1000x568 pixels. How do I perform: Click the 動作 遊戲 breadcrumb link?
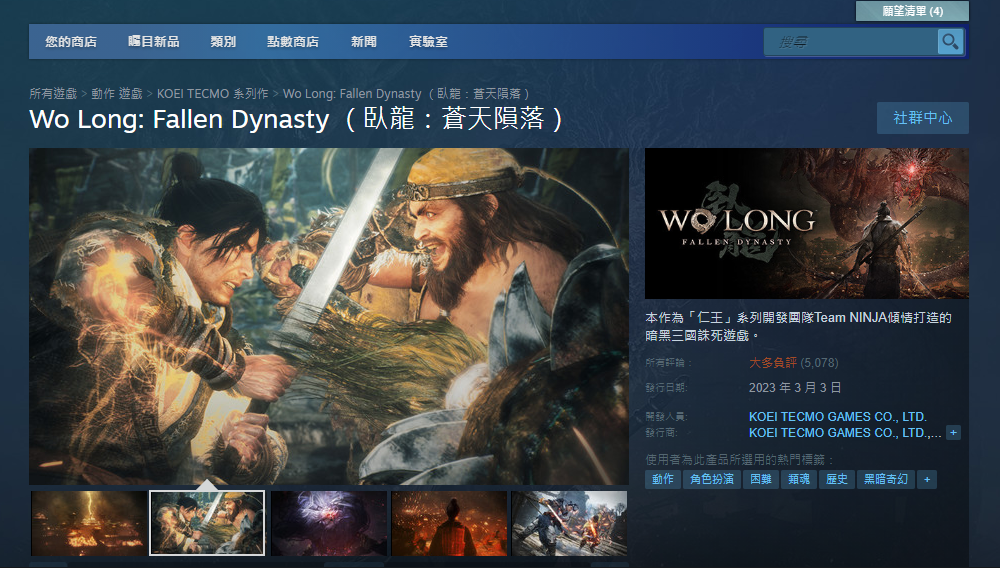(117, 94)
